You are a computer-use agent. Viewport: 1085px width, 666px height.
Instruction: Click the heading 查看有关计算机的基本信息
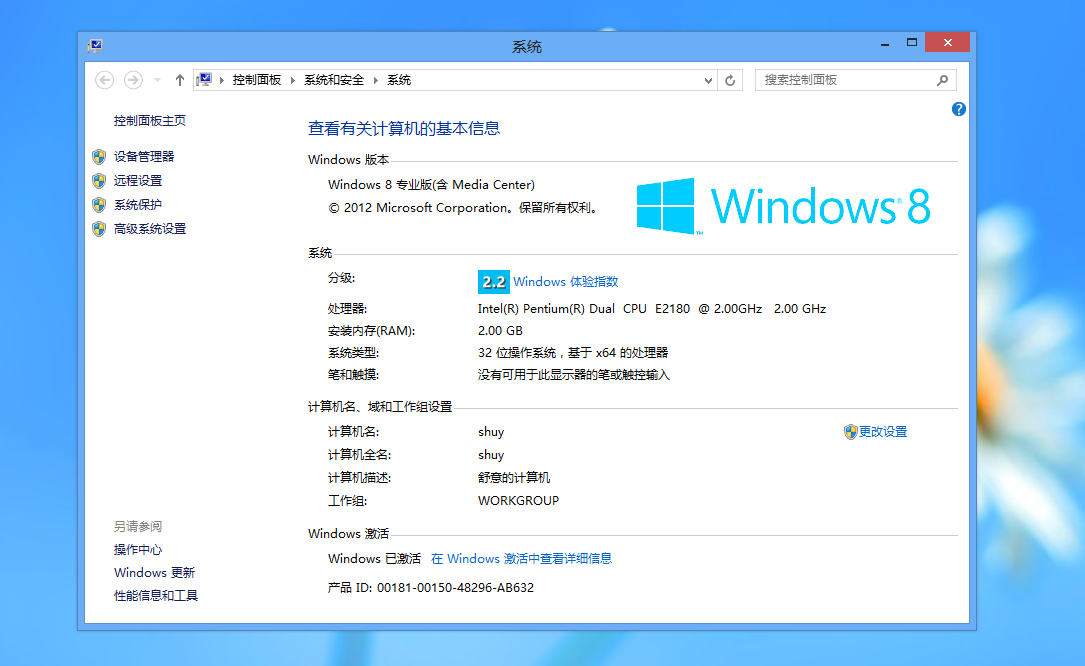click(404, 129)
